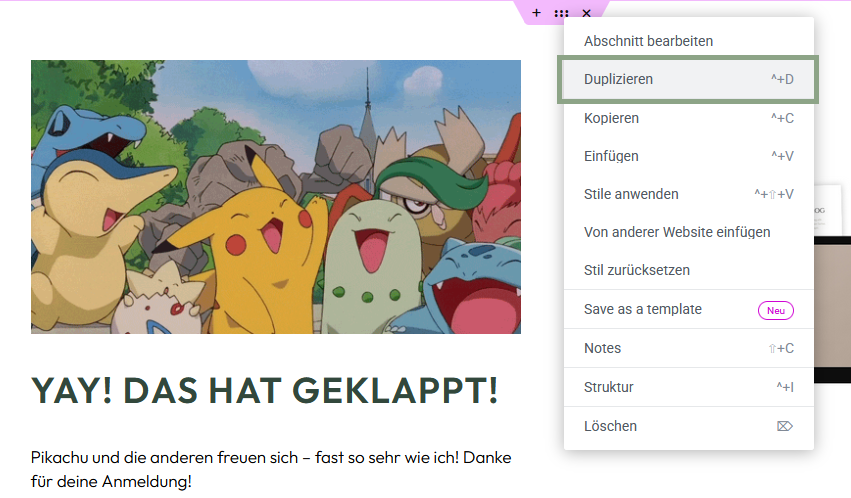Open Struktur navigator entry
This screenshot has height=498, width=851.
click(689, 387)
